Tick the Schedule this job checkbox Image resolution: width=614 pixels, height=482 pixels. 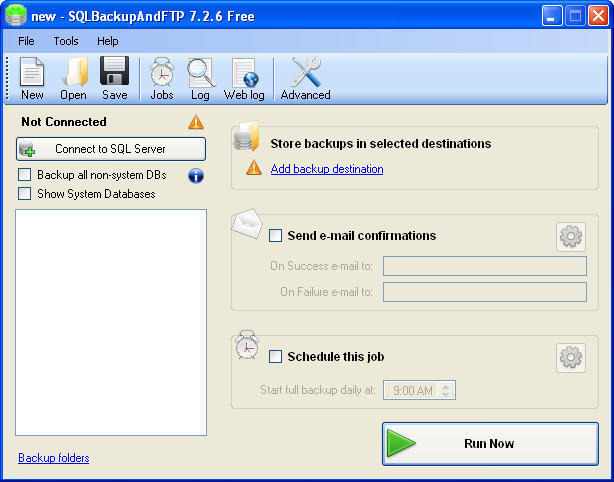(x=275, y=357)
